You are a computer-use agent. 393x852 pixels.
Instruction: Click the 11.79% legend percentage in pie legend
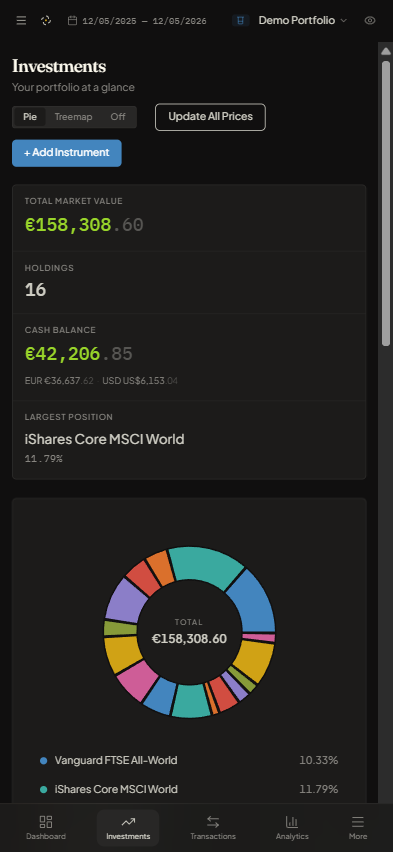click(319, 789)
